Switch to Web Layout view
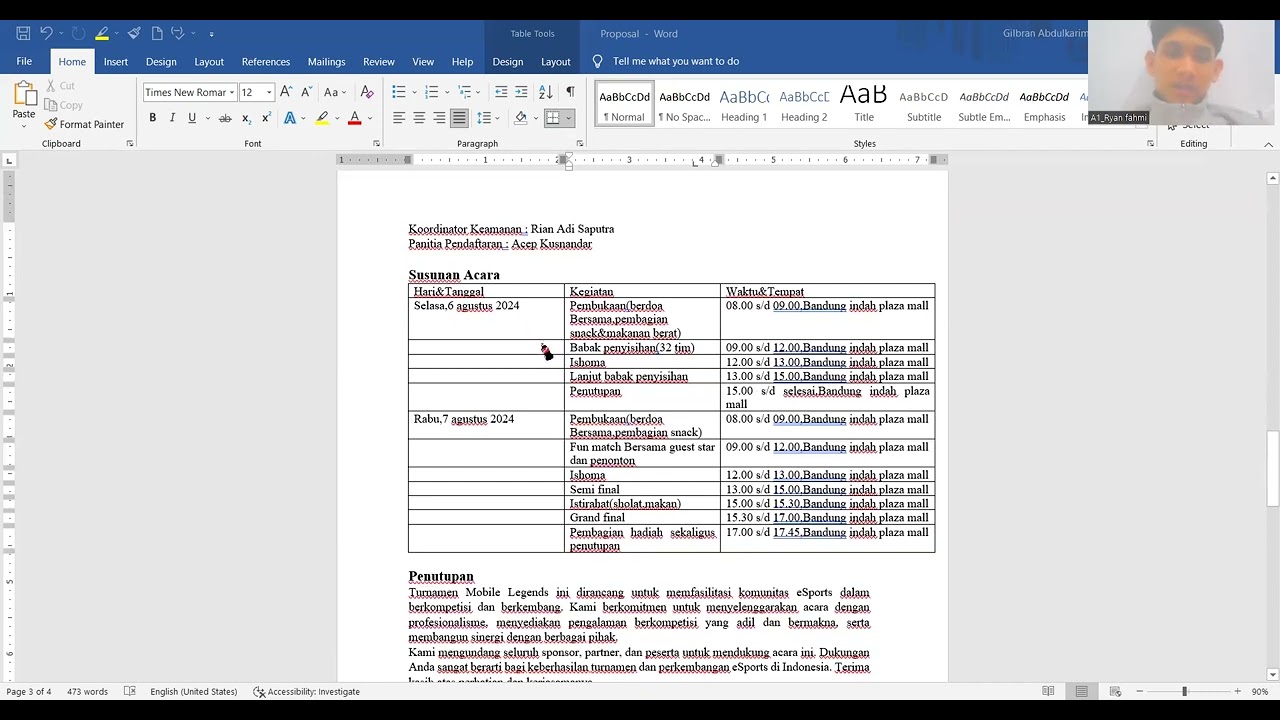The height and width of the screenshot is (720, 1280). click(1115, 691)
